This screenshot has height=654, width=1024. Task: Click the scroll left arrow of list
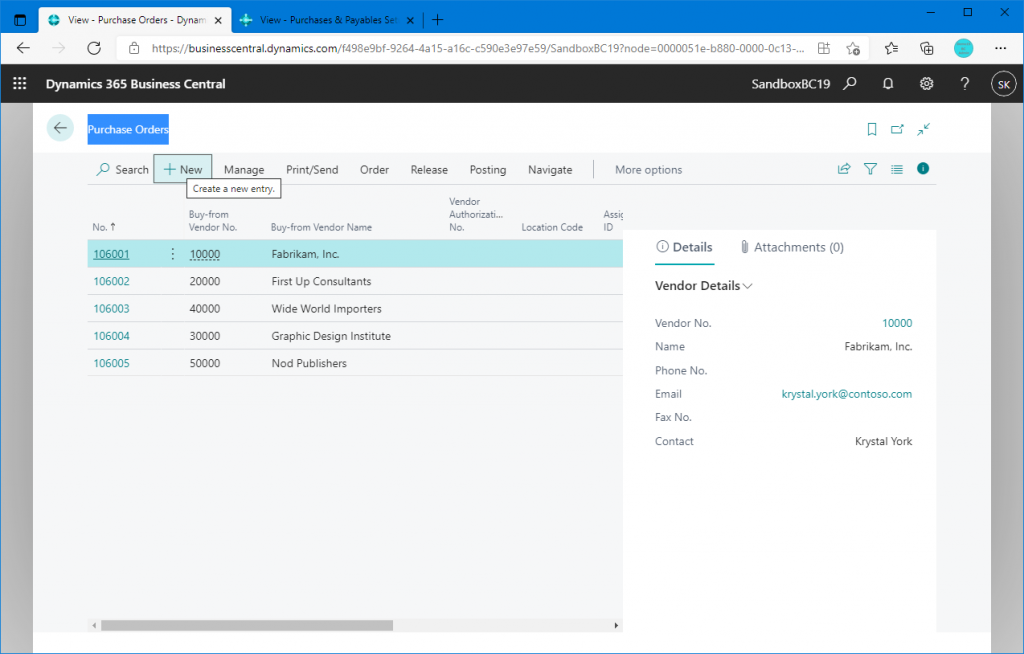(94, 625)
